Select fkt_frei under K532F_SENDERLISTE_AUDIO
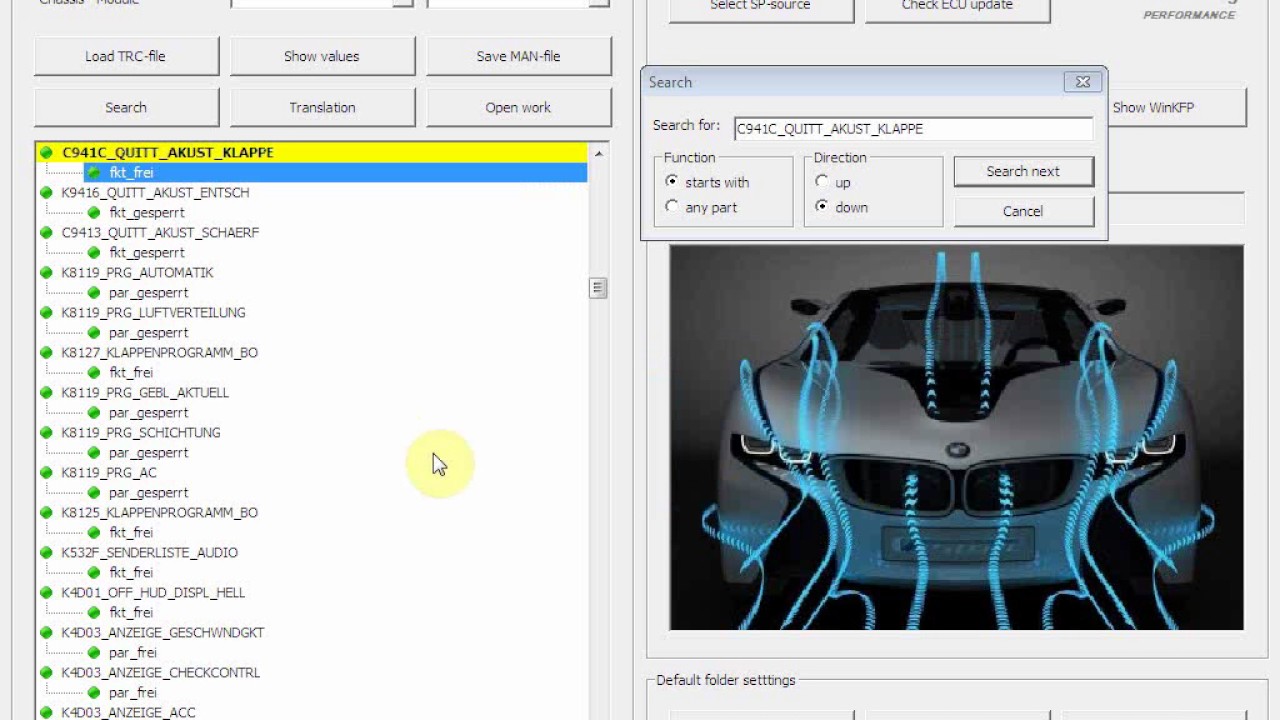Viewport: 1280px width, 720px height. click(131, 573)
